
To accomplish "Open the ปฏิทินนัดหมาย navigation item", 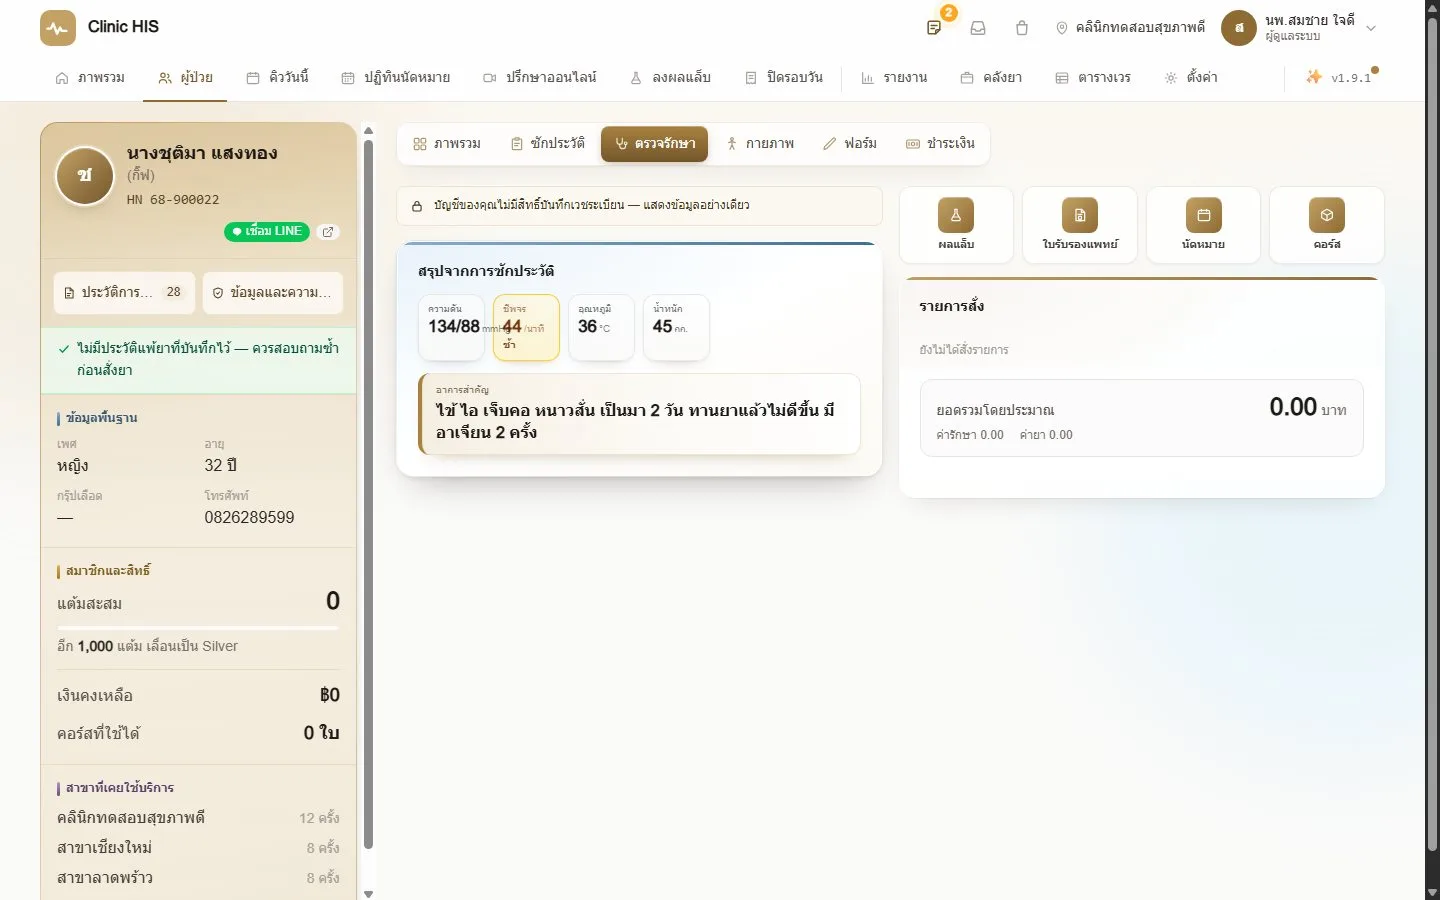I will (x=396, y=78).
